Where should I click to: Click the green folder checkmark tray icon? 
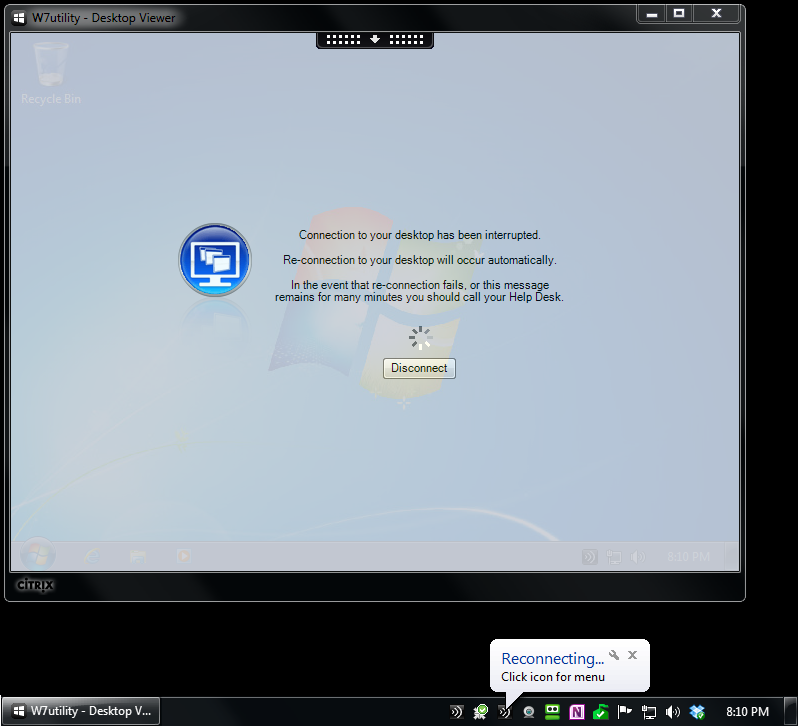[601, 712]
